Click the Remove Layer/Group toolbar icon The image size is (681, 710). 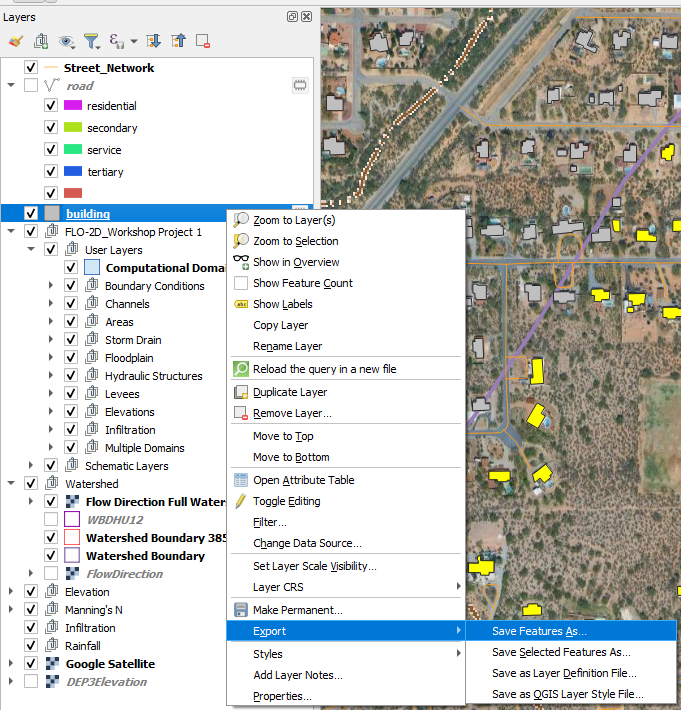(x=203, y=41)
